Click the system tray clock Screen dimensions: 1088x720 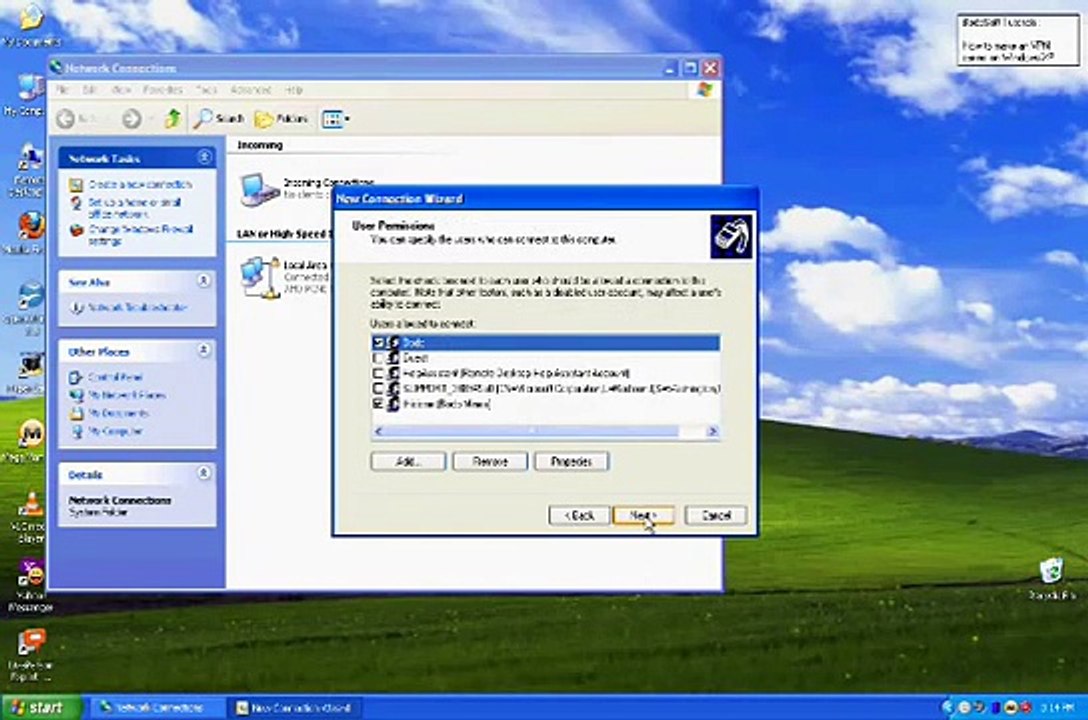point(1058,708)
